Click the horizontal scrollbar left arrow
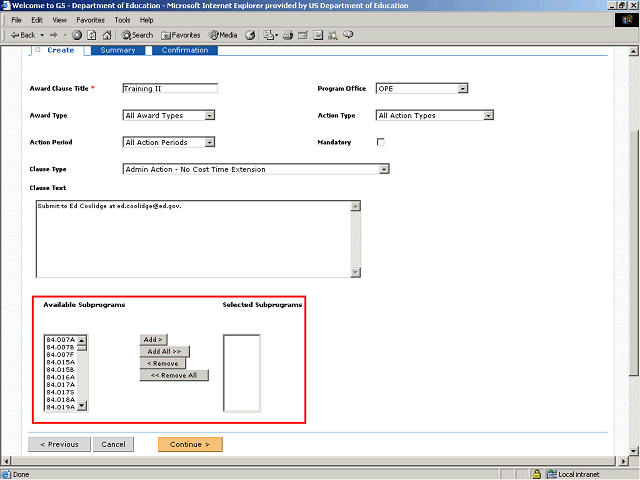The height and width of the screenshot is (480, 640). click(x=6, y=461)
